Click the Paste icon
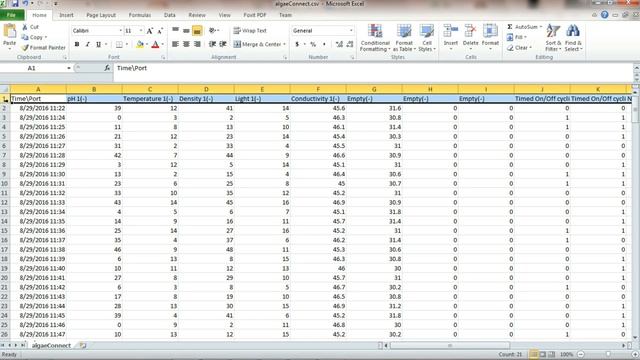 tap(9, 31)
